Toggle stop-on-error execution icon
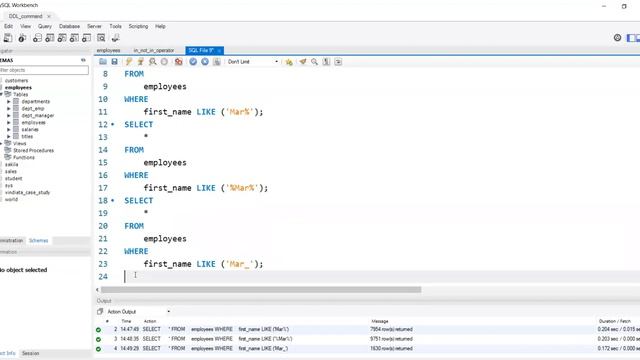Image resolution: width=640 pixels, height=360 pixels. coord(178,62)
